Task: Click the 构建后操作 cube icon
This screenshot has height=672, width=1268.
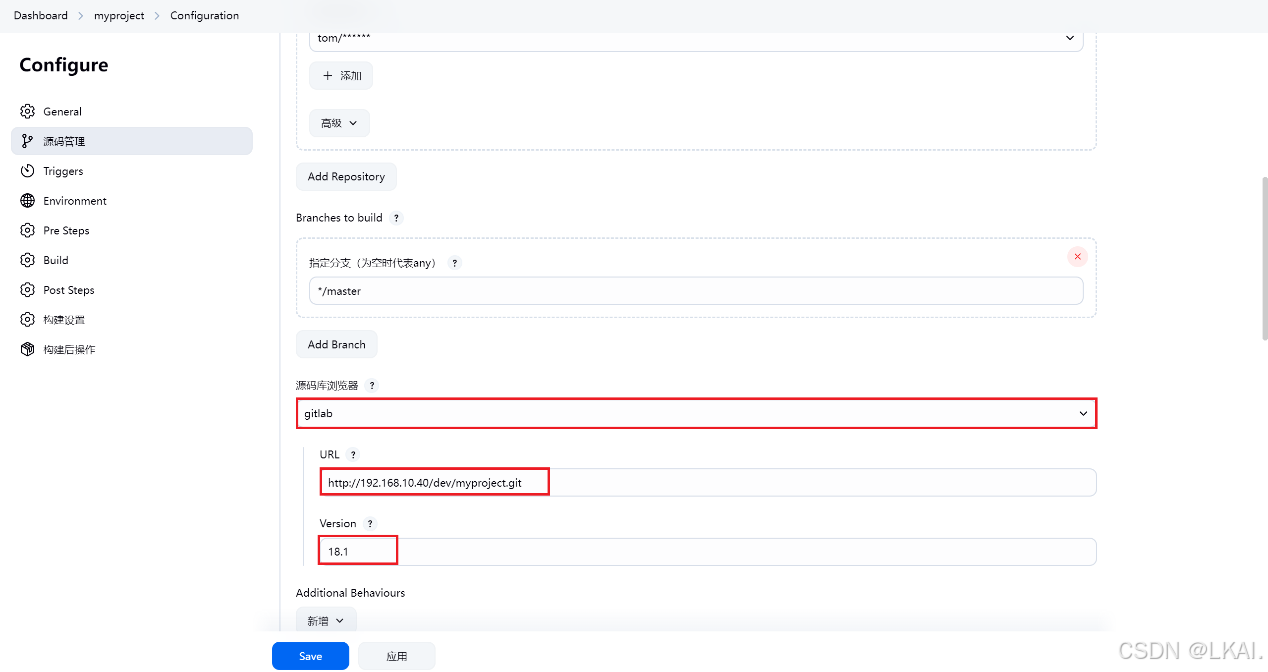Action: point(27,350)
